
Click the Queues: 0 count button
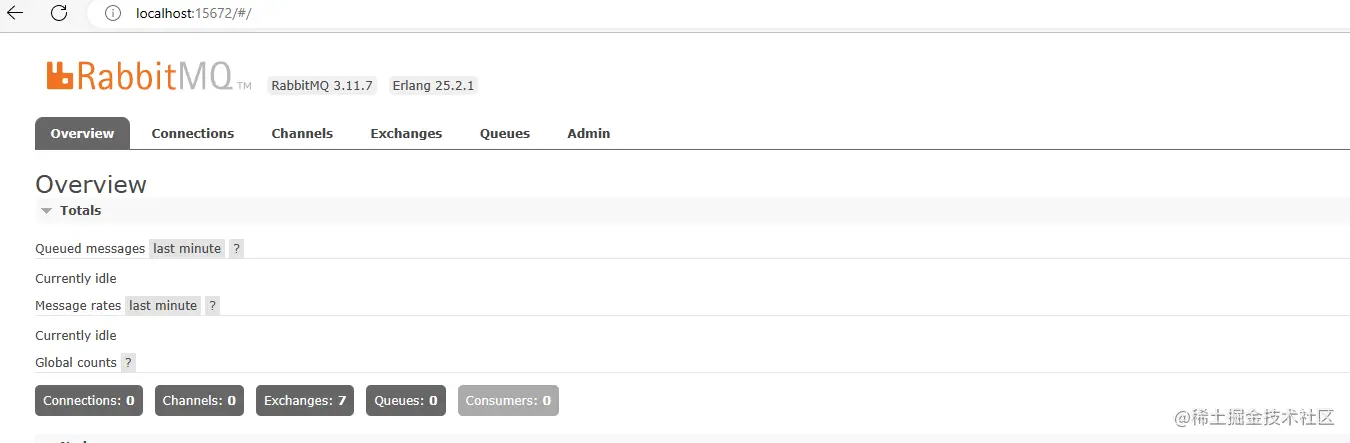click(405, 401)
